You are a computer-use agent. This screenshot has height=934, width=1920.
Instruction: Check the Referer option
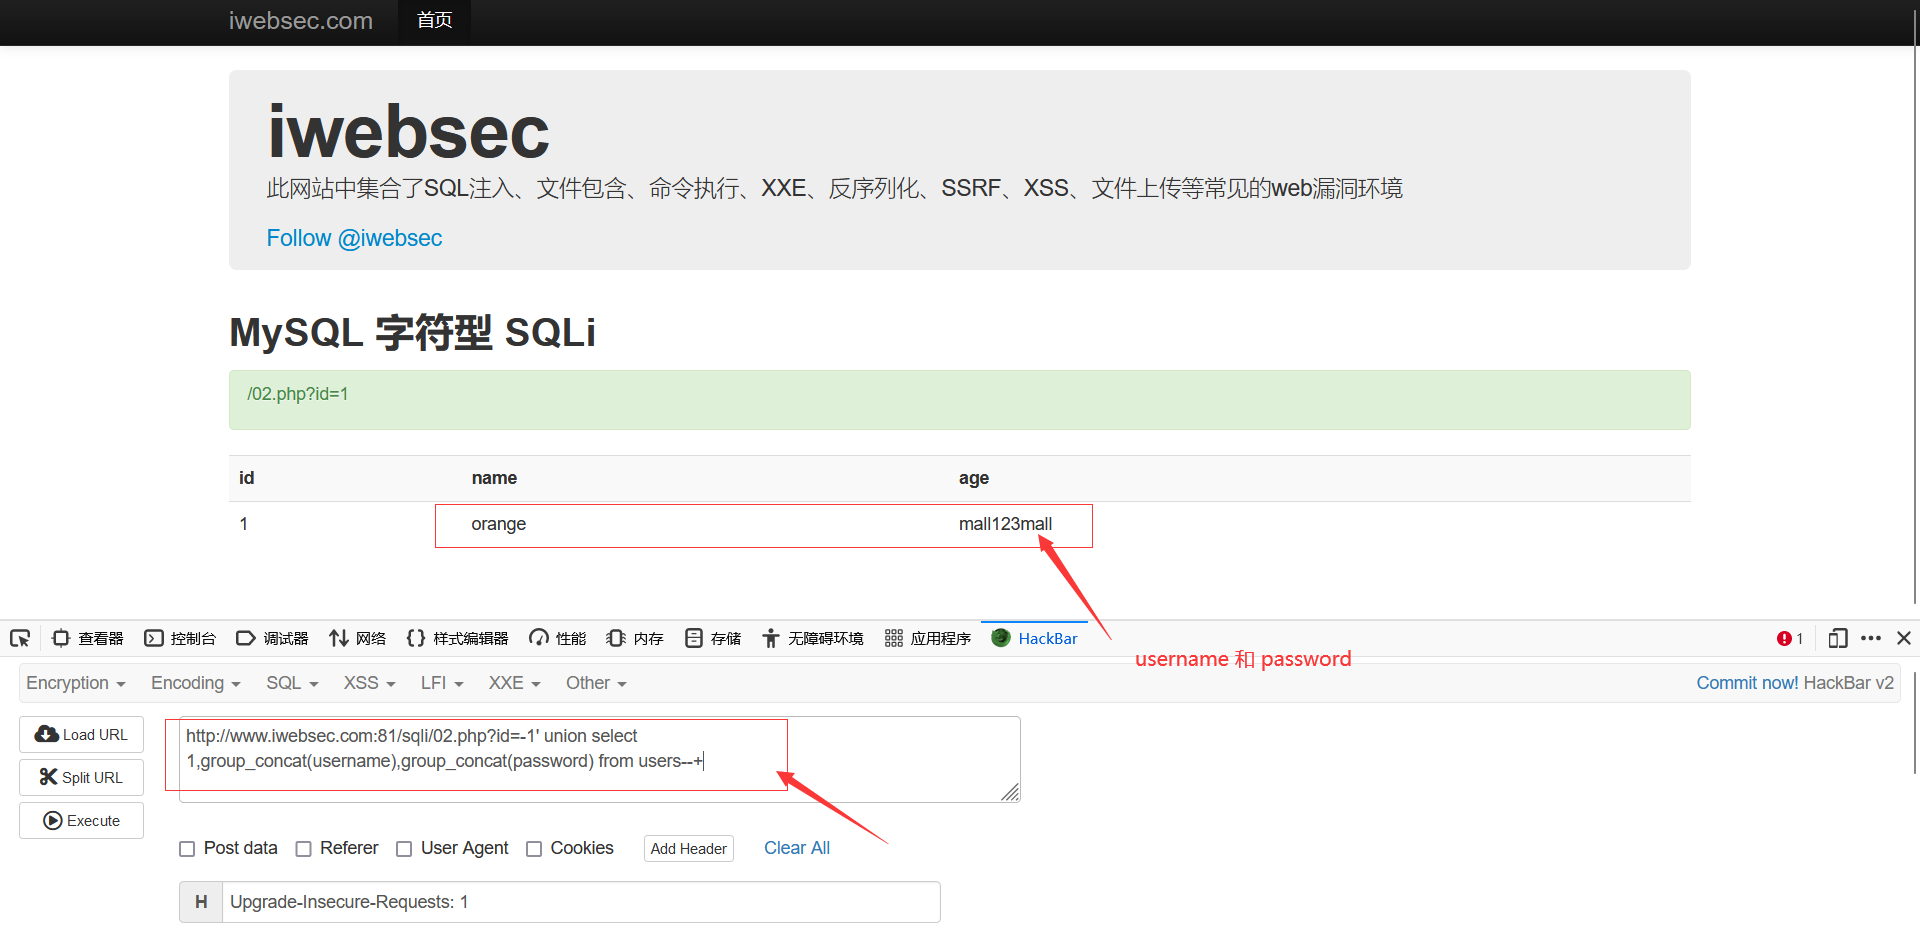pyautogui.click(x=304, y=848)
